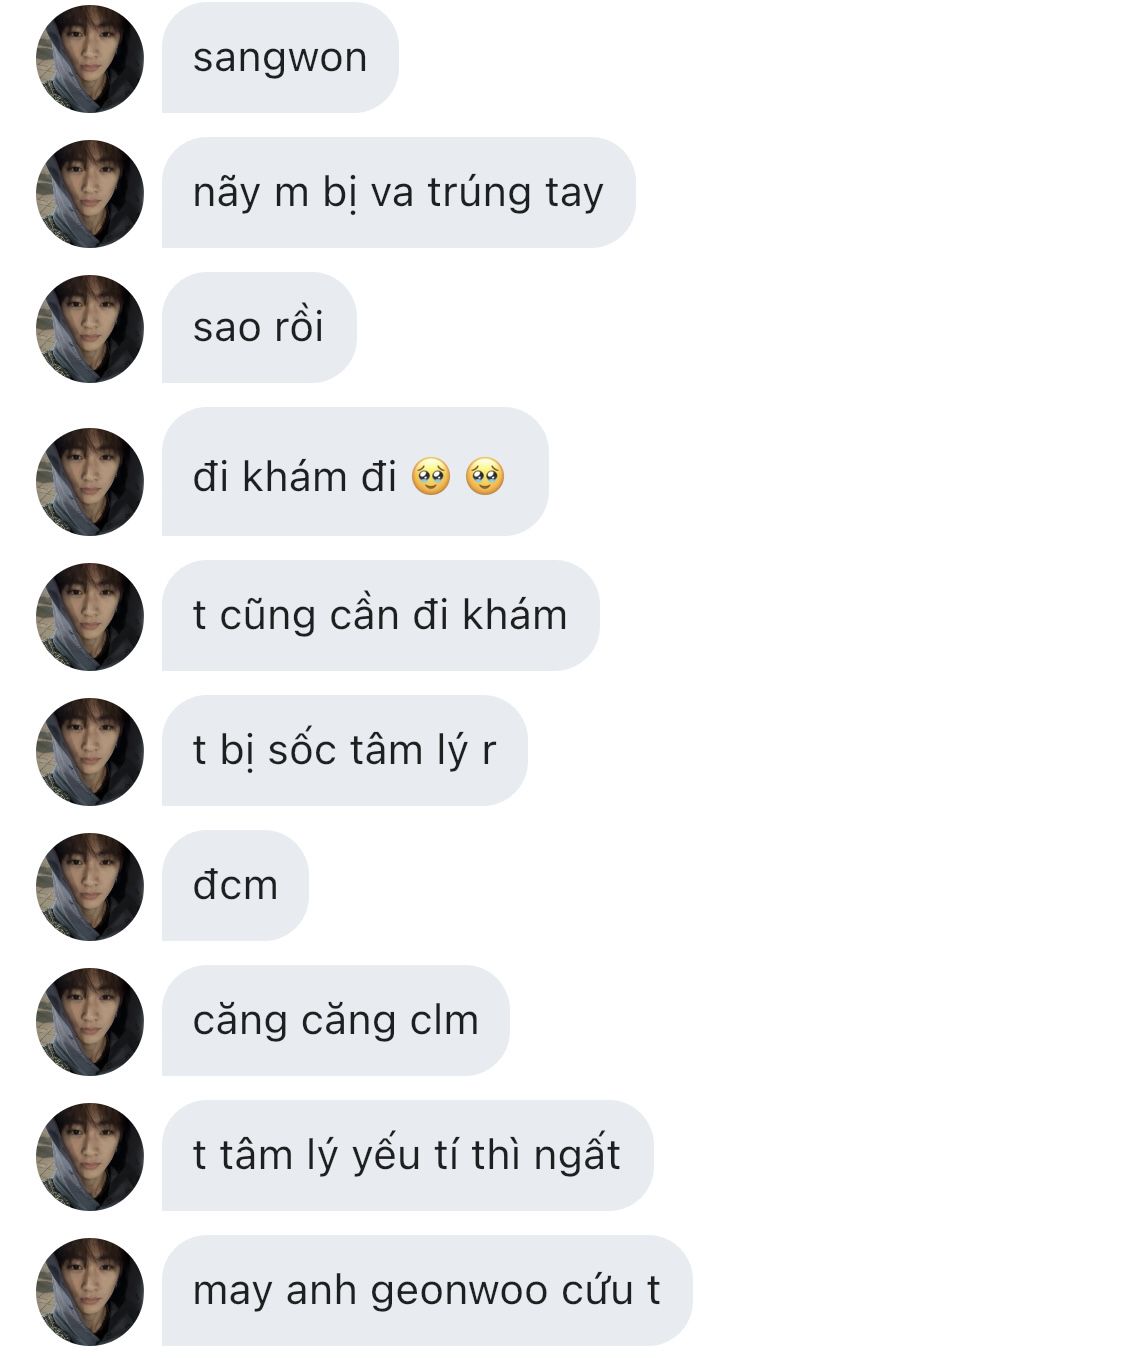The image size is (1125, 1358).
Task: Select the 'nãy m bị va trúng tay' bubble
Action: click(x=398, y=193)
